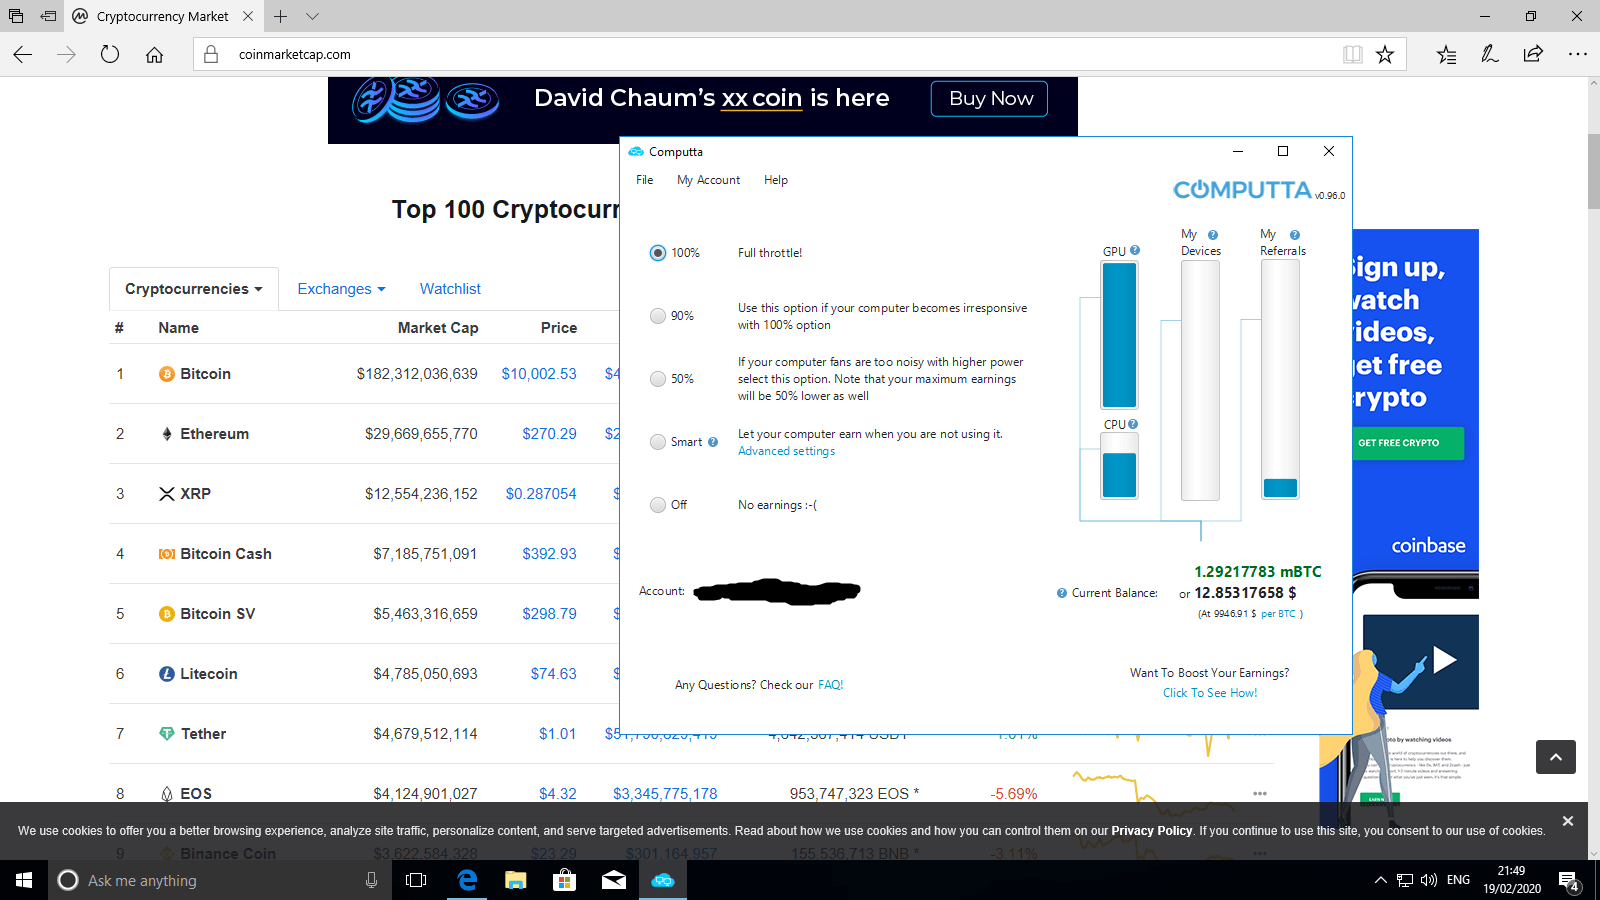Click Bitcoin price $10,002.53
This screenshot has width=1600, height=900.
539,374
